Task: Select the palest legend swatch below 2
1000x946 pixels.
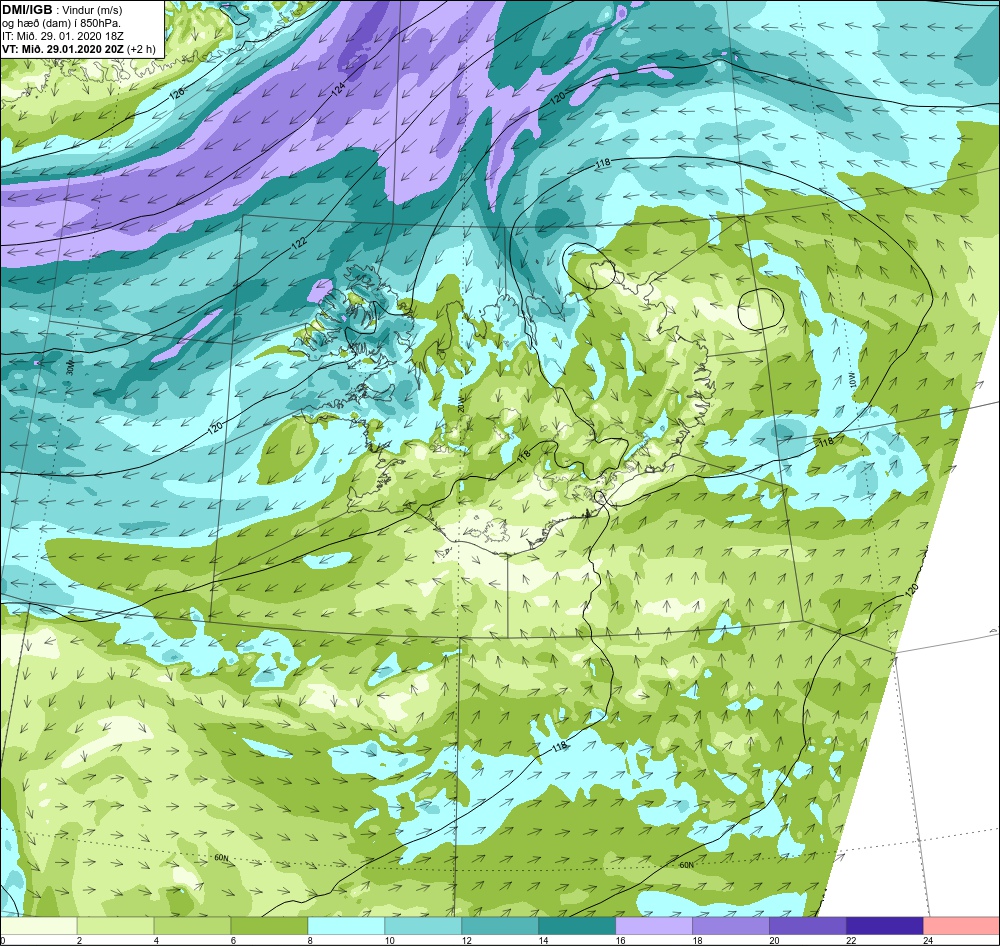Action: tap(39, 926)
